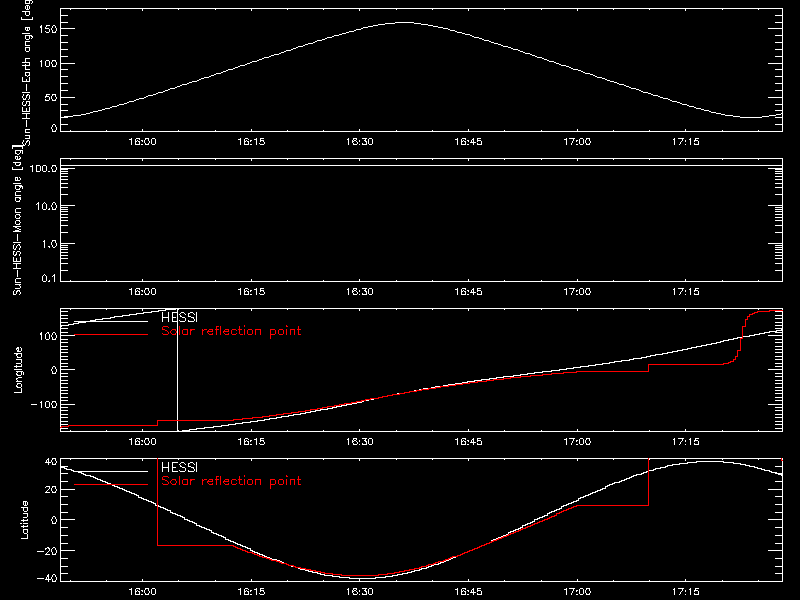Click red legend line sample in Longitude plot

[111, 335]
